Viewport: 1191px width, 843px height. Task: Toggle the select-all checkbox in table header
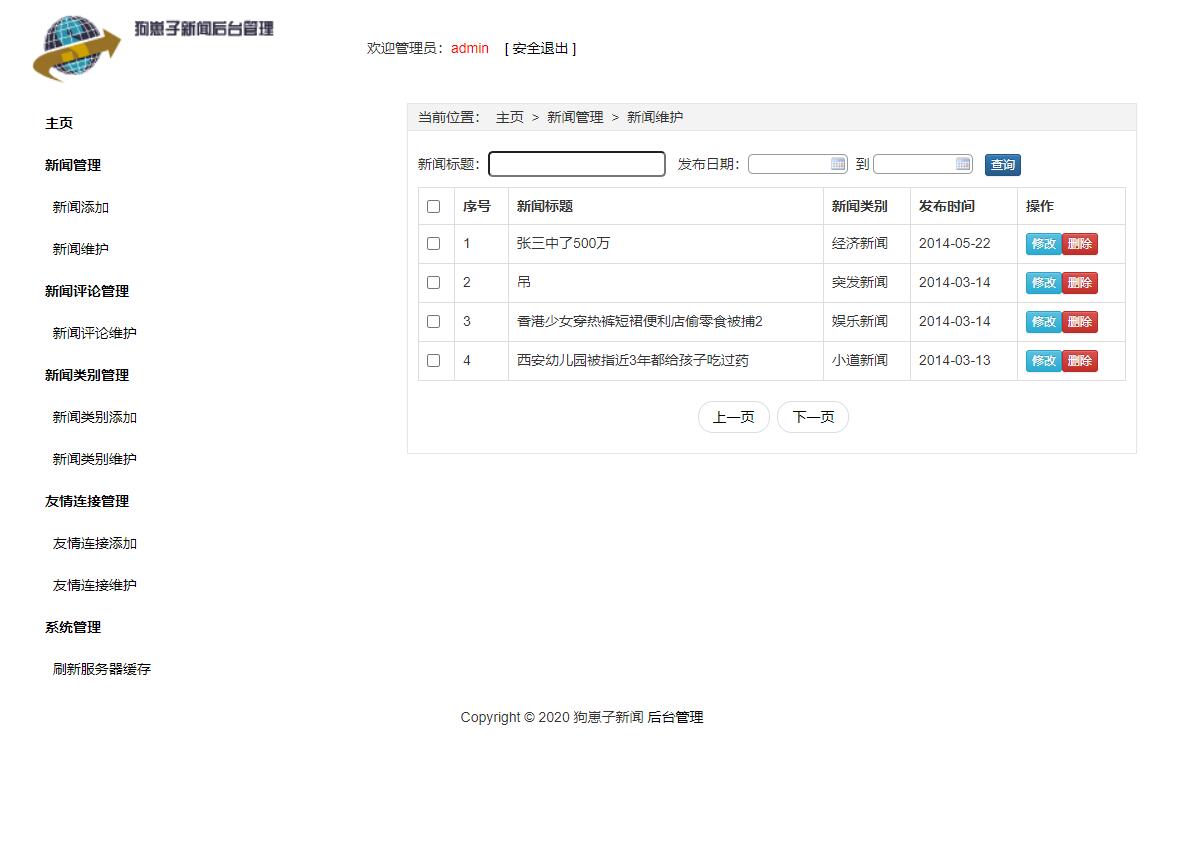pyautogui.click(x=435, y=206)
